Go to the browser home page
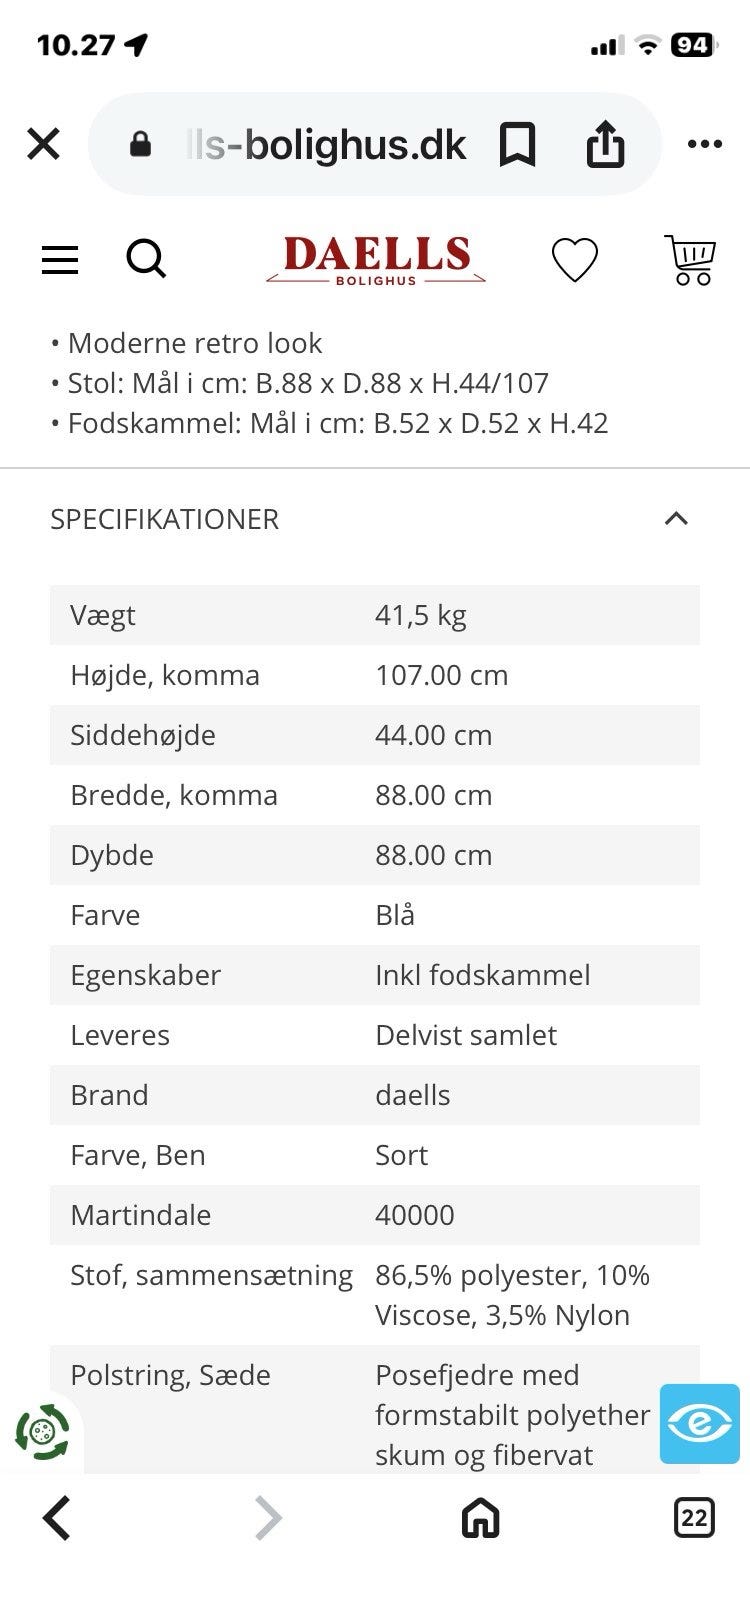750x1624 pixels. [480, 1518]
